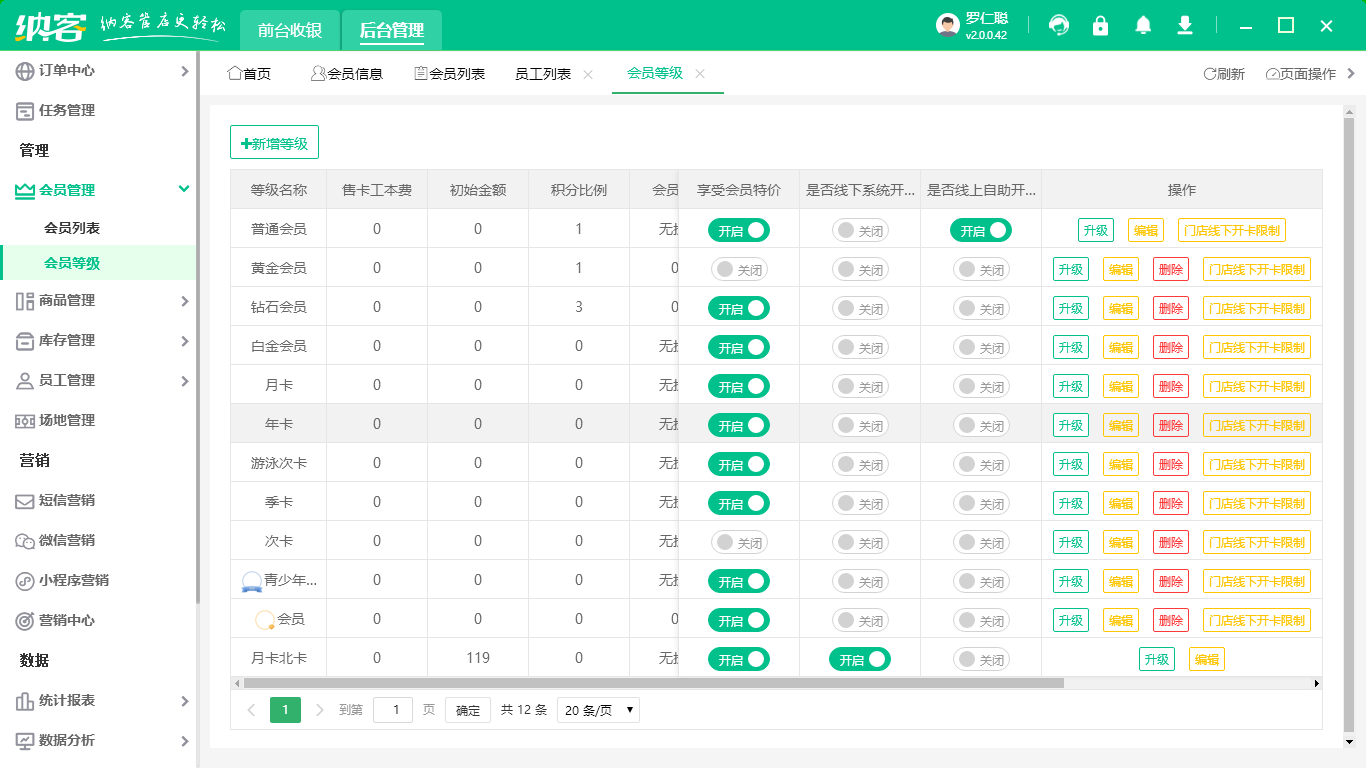Click the 罗仁聪 user avatar
The image size is (1366, 768).
point(948,25)
